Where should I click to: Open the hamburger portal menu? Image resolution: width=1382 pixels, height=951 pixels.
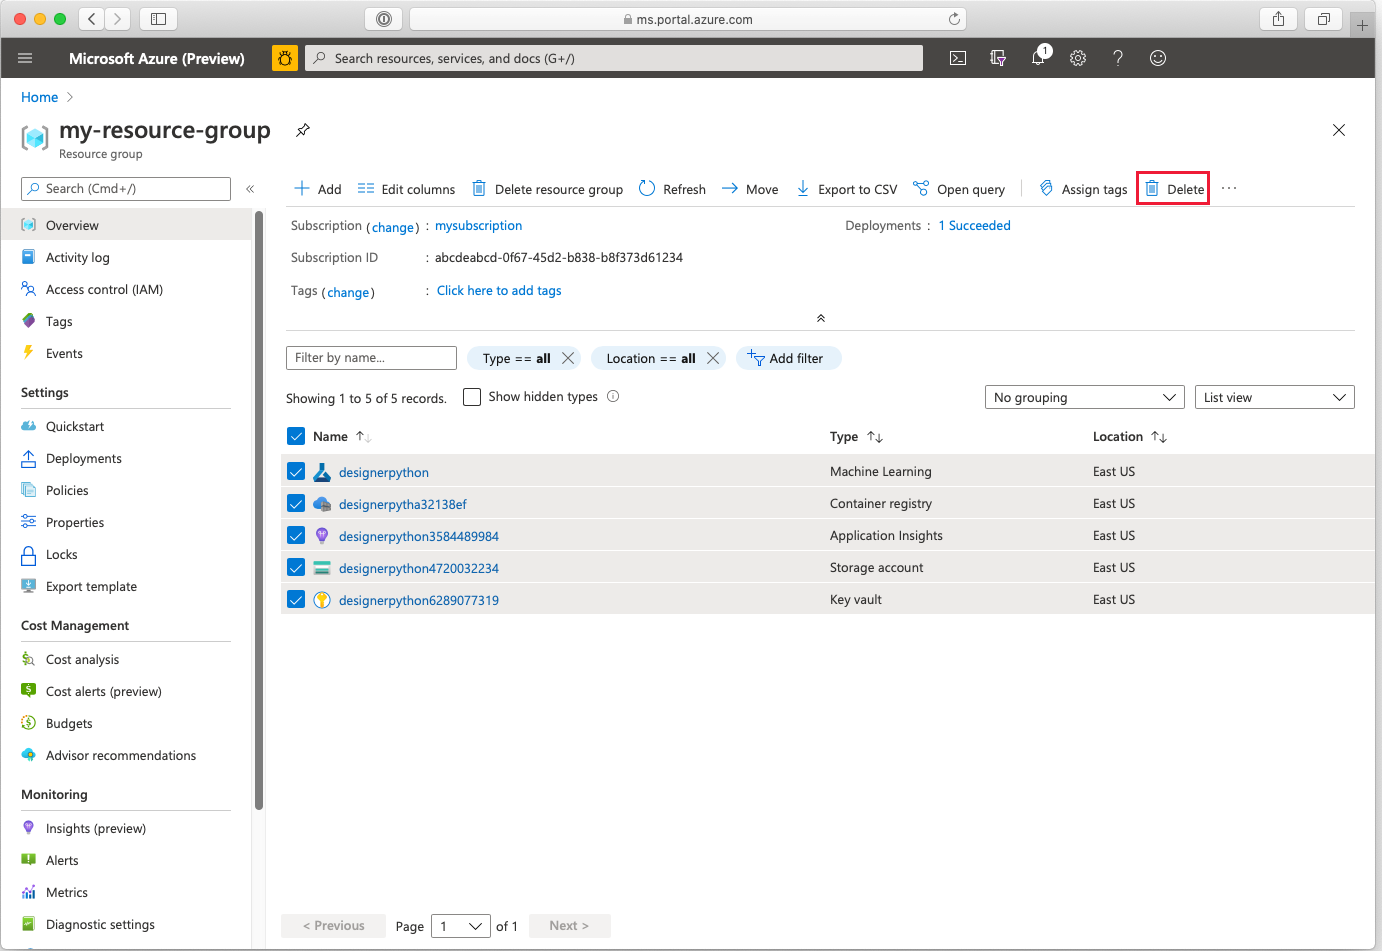click(25, 58)
